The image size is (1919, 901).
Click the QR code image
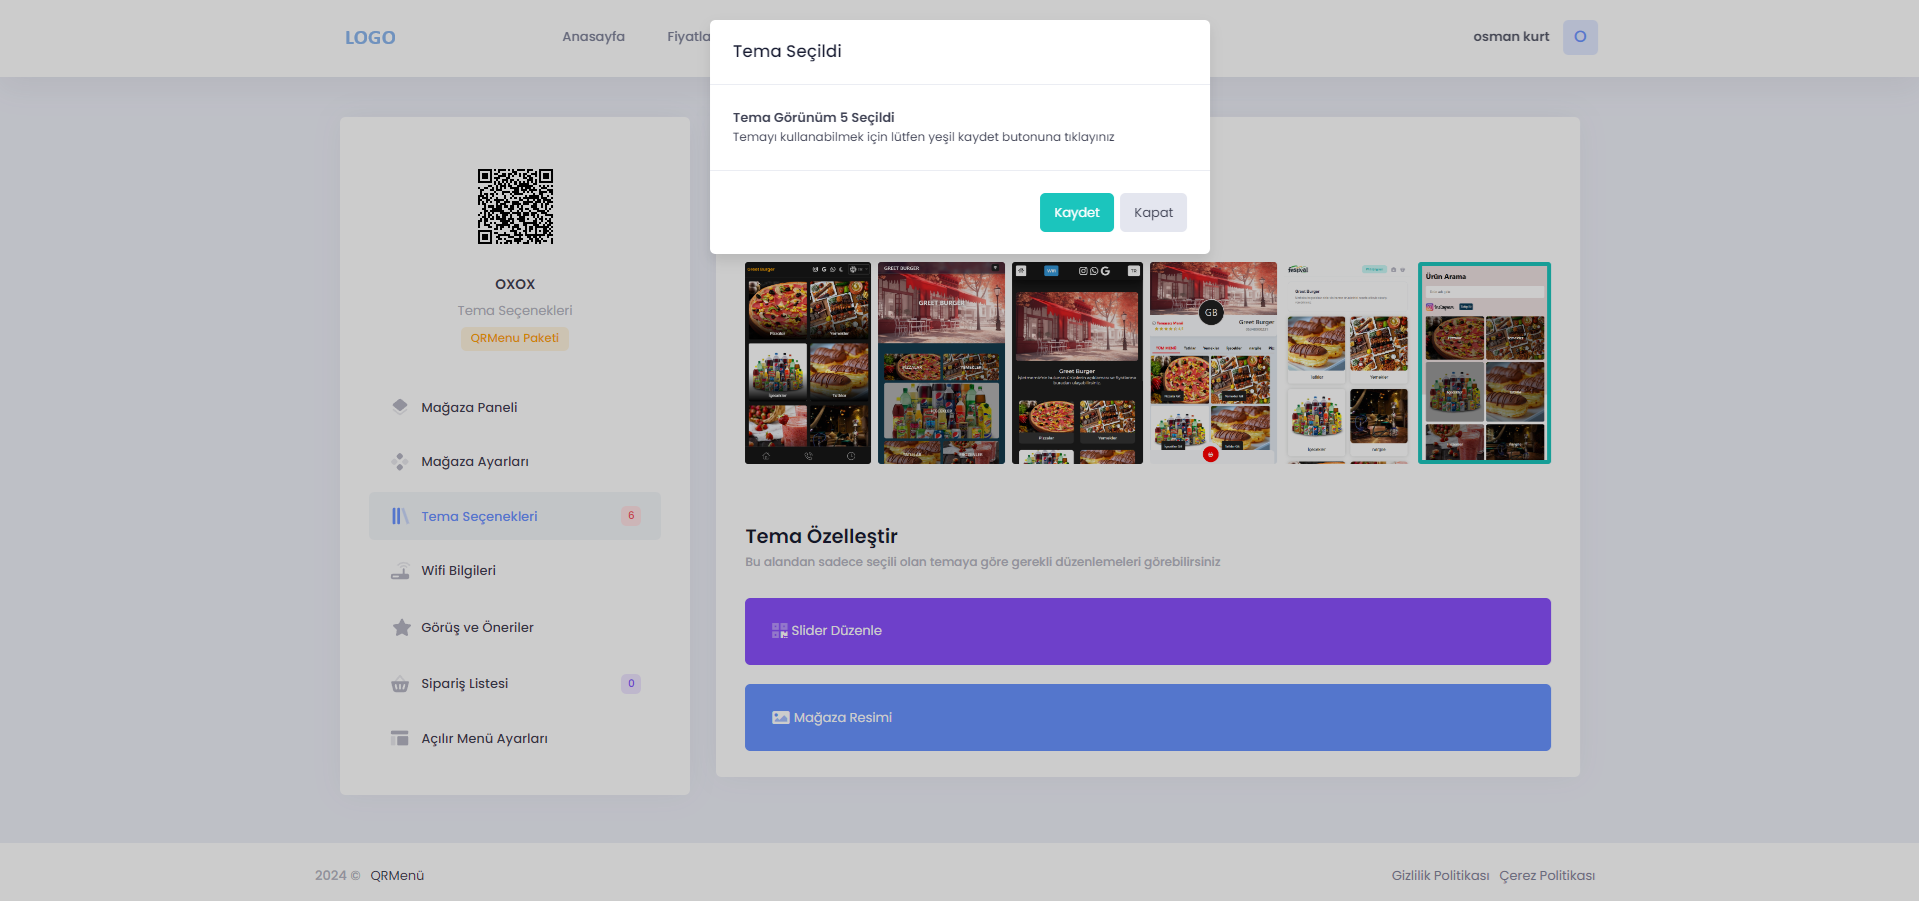[515, 206]
